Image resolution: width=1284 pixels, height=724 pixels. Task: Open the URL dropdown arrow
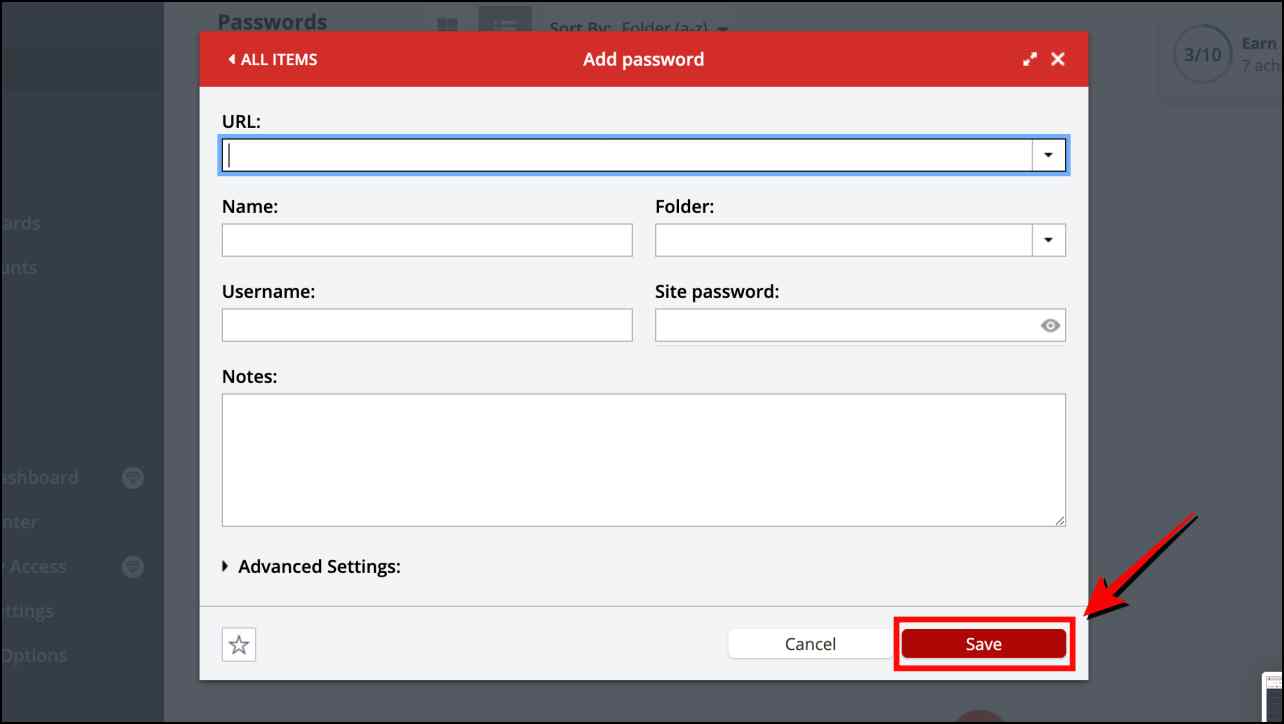1049,155
